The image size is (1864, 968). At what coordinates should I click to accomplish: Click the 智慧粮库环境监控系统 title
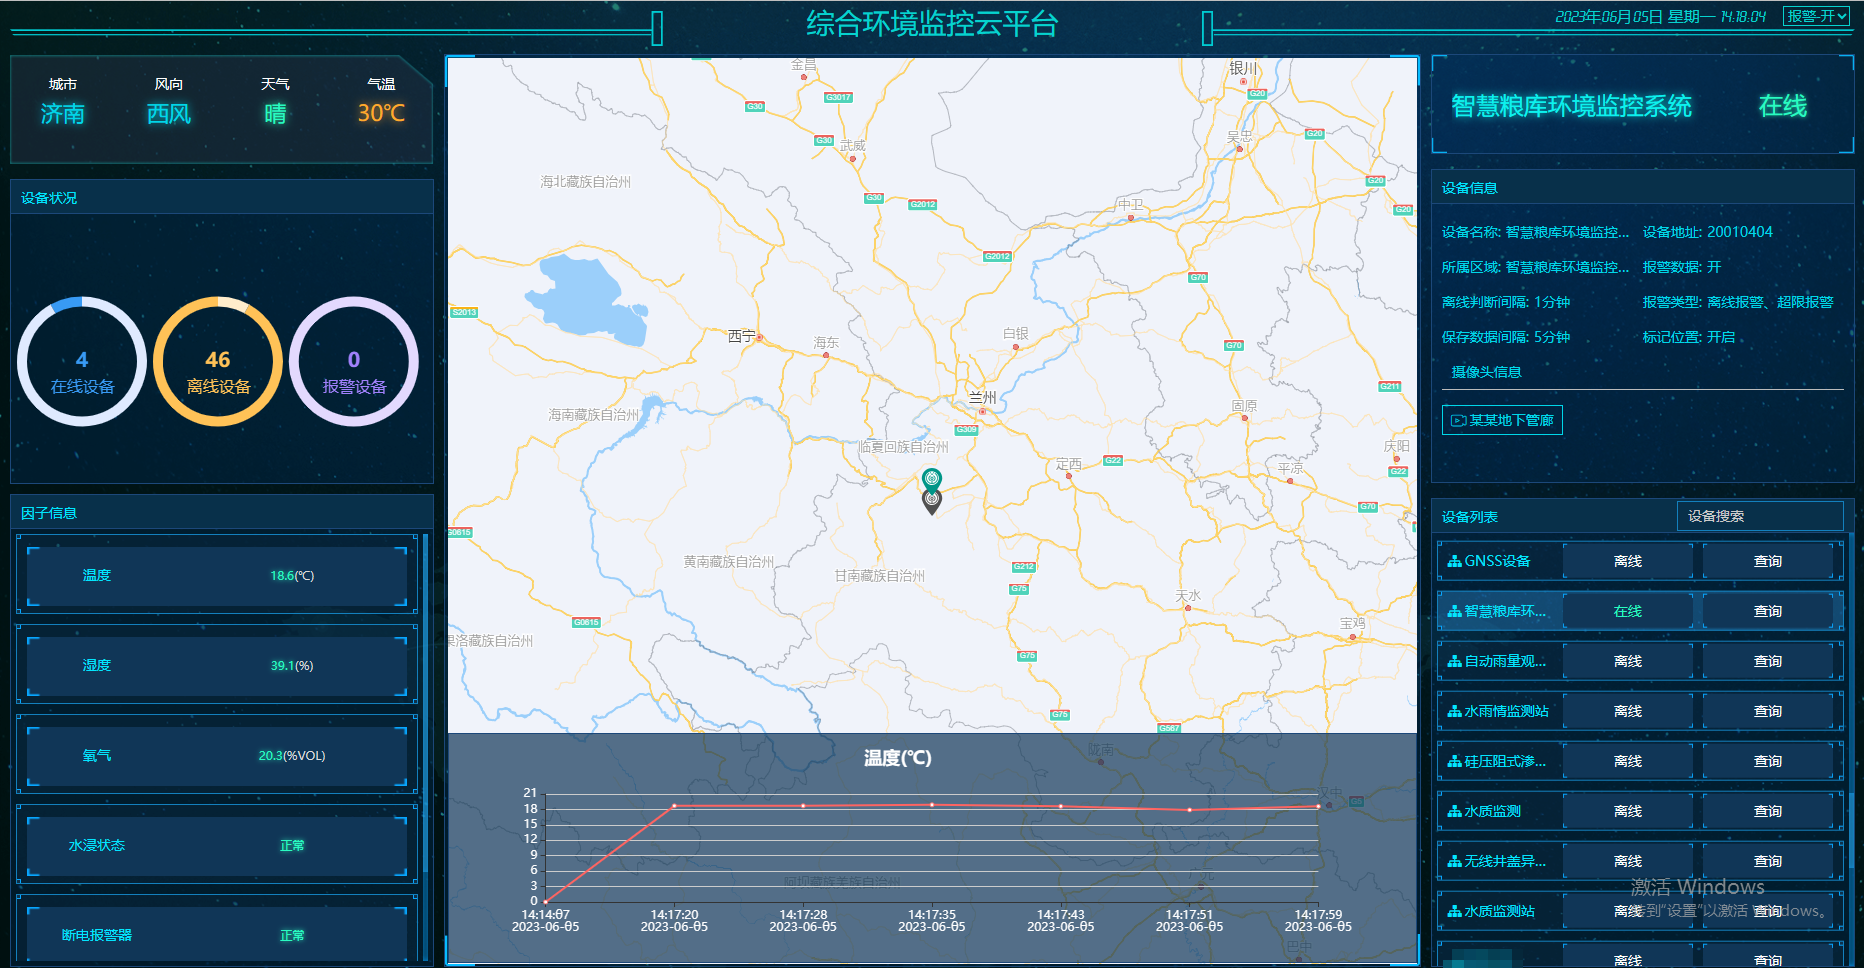[x=1571, y=106]
